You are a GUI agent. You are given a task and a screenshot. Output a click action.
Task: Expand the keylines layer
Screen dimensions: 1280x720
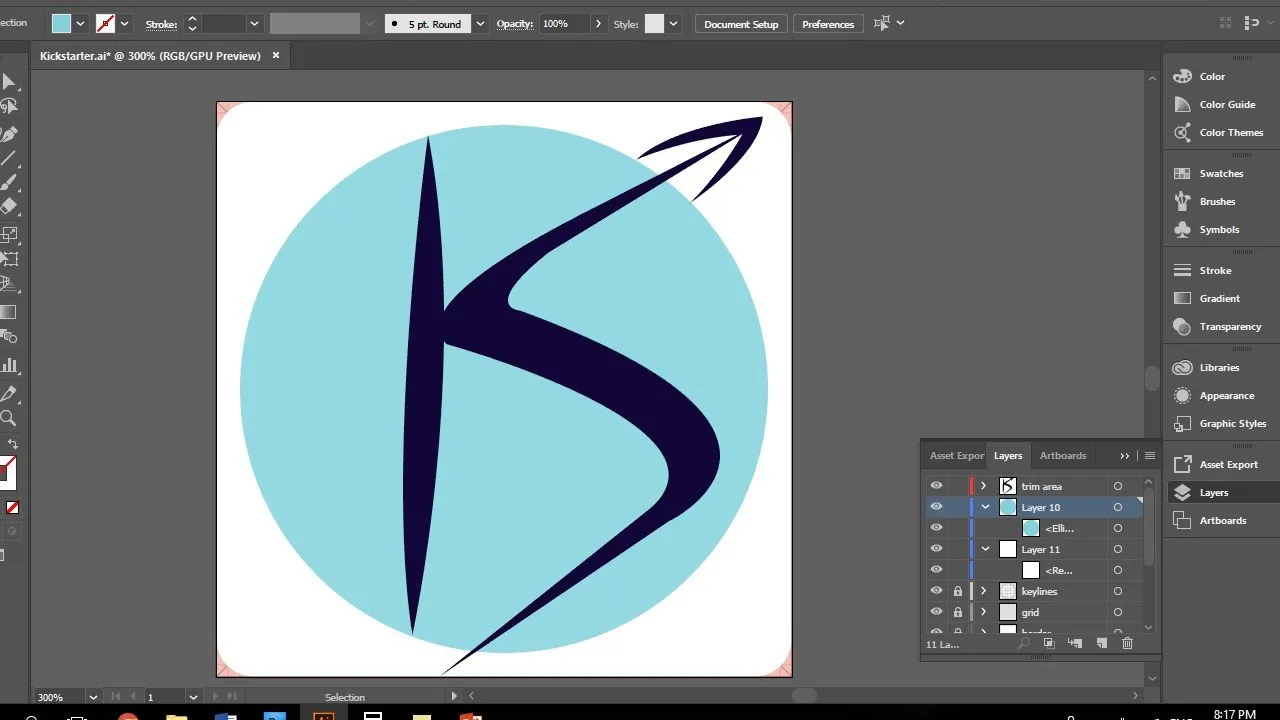pos(984,591)
